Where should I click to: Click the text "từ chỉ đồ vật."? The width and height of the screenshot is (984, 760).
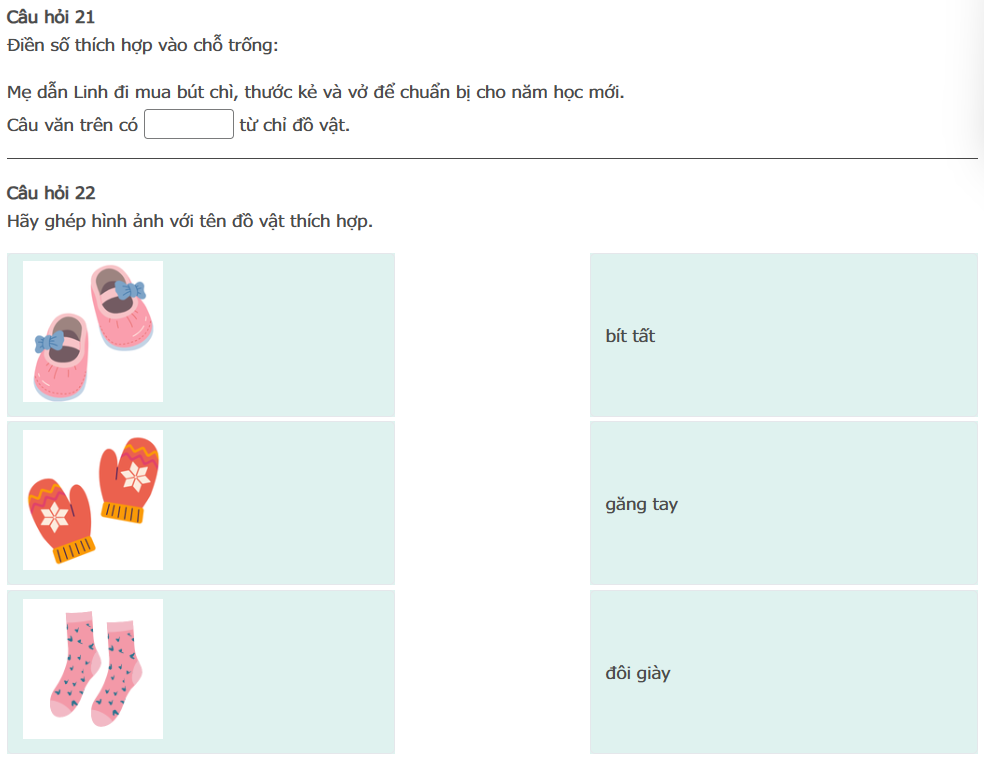(x=295, y=126)
